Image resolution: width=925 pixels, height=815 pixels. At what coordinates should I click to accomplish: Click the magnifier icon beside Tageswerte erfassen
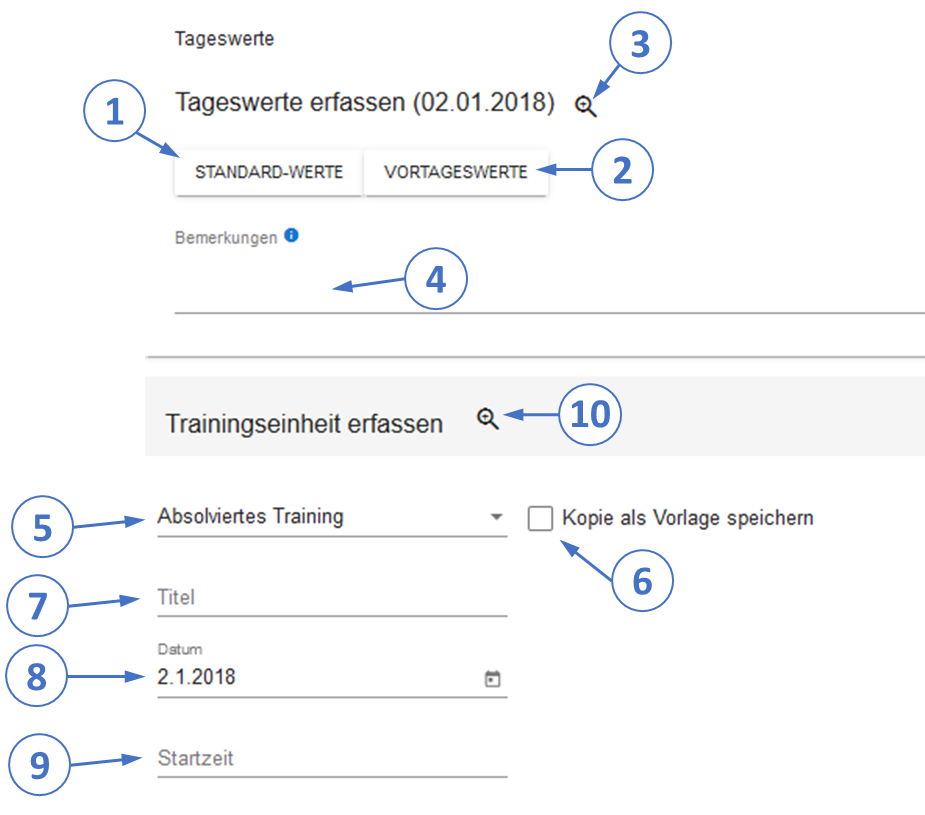[x=586, y=105]
